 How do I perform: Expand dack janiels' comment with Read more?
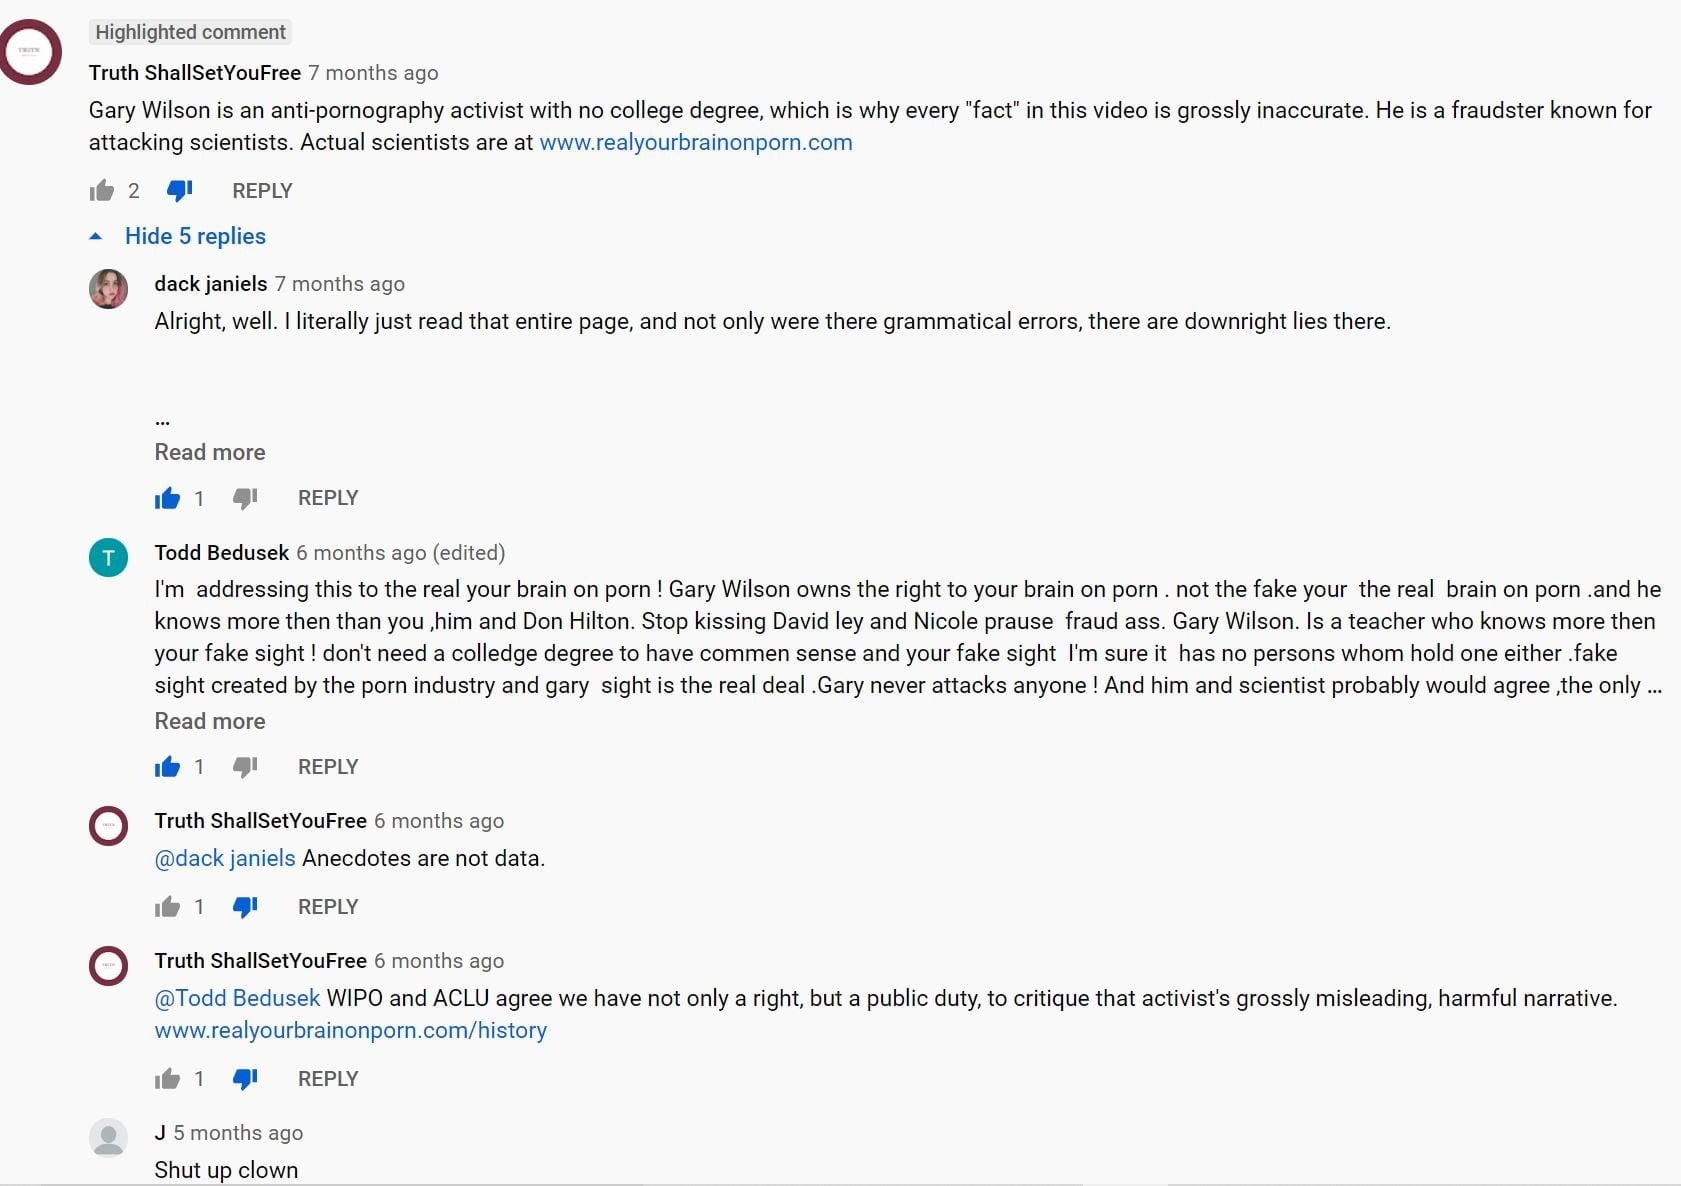[x=210, y=452]
